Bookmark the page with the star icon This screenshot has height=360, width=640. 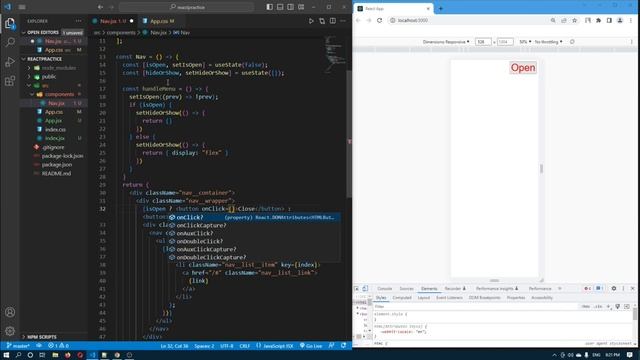[574, 20]
